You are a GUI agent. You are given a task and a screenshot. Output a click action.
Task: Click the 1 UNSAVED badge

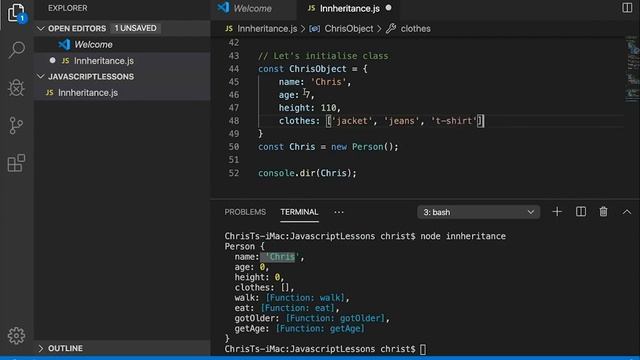[x=135, y=28]
